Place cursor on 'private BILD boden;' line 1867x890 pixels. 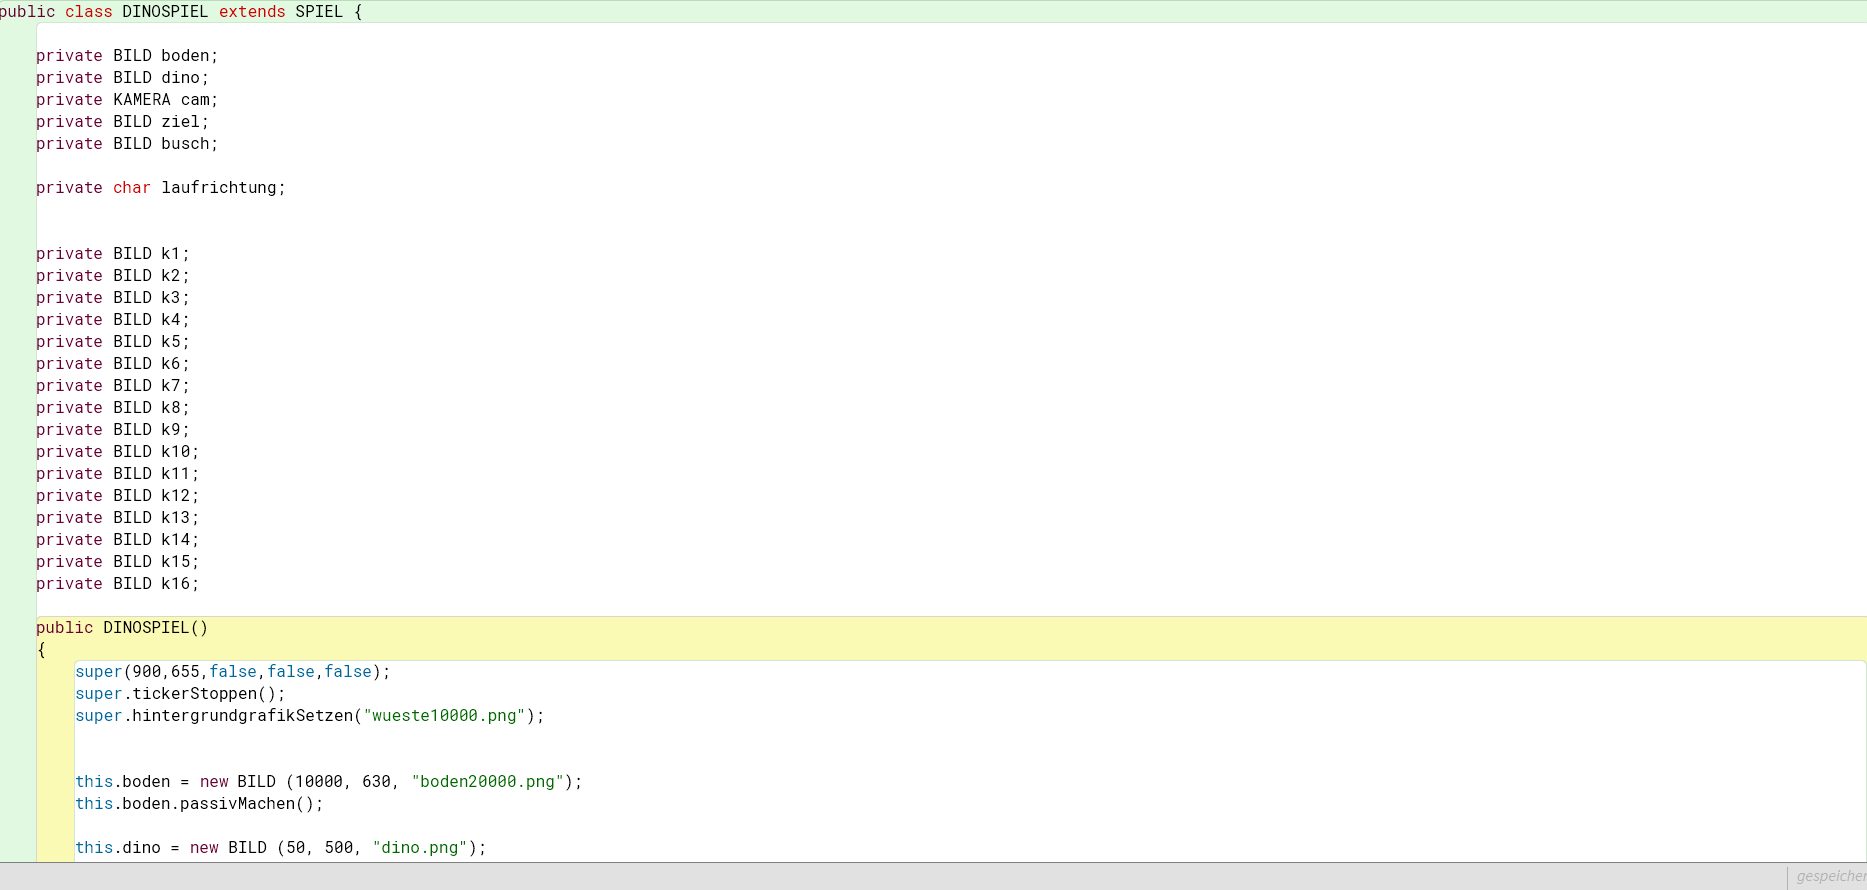[127, 56]
